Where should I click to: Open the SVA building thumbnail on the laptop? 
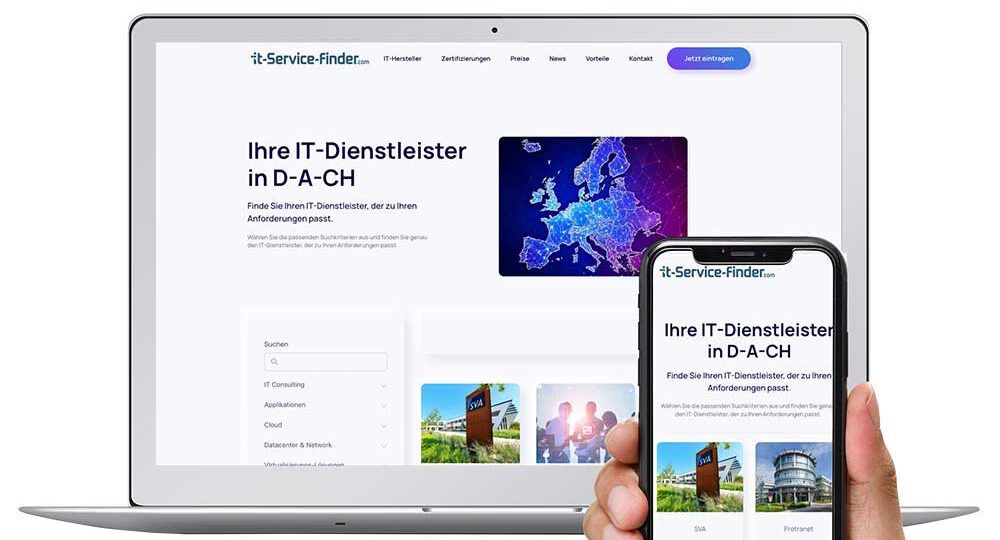(470, 423)
